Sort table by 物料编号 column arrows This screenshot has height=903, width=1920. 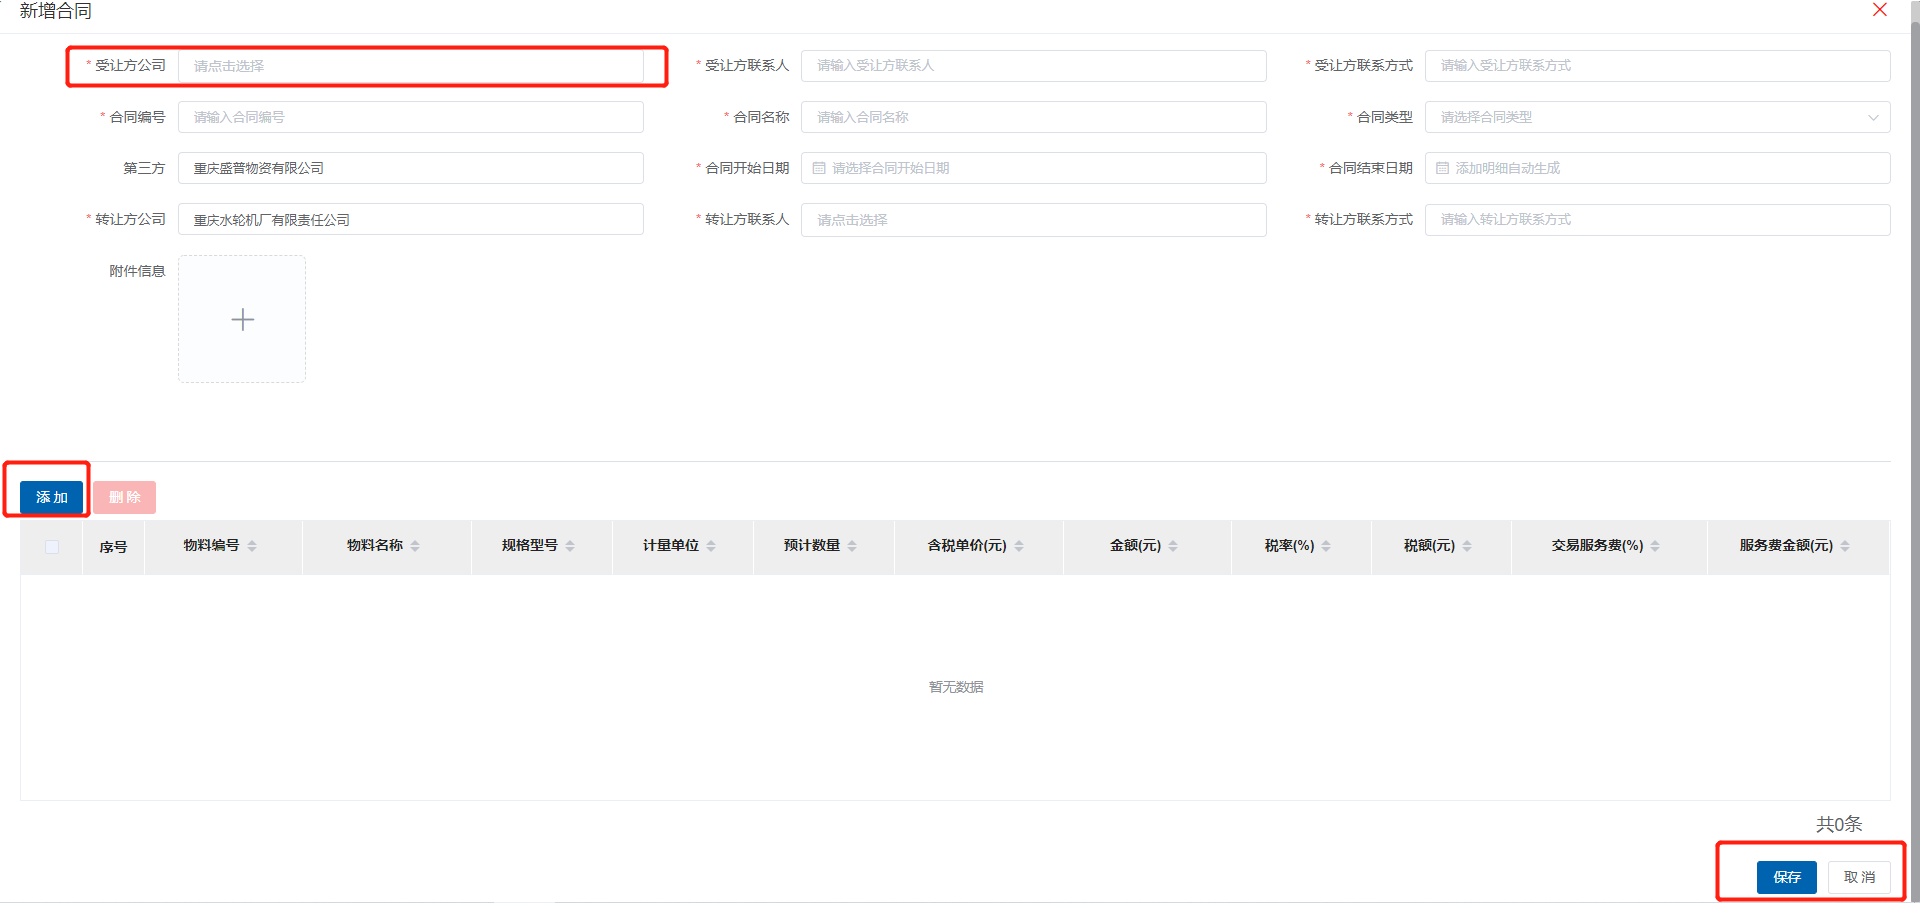point(252,546)
